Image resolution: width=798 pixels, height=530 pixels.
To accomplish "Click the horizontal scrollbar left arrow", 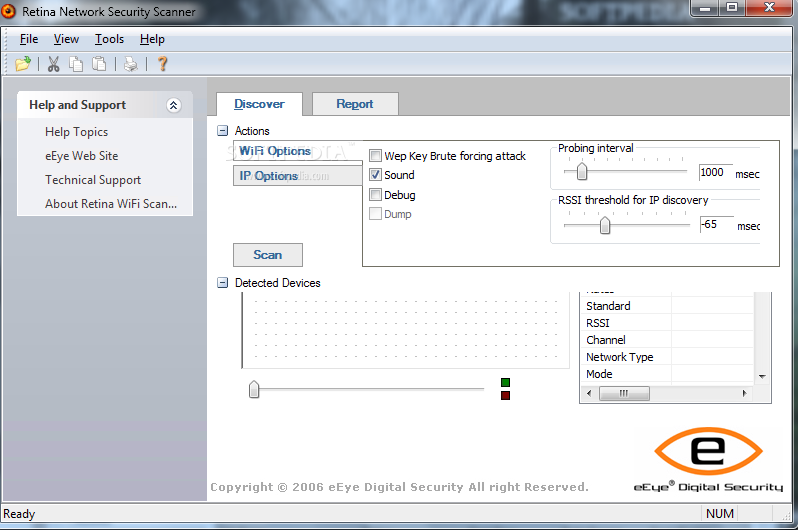I will tap(589, 393).
